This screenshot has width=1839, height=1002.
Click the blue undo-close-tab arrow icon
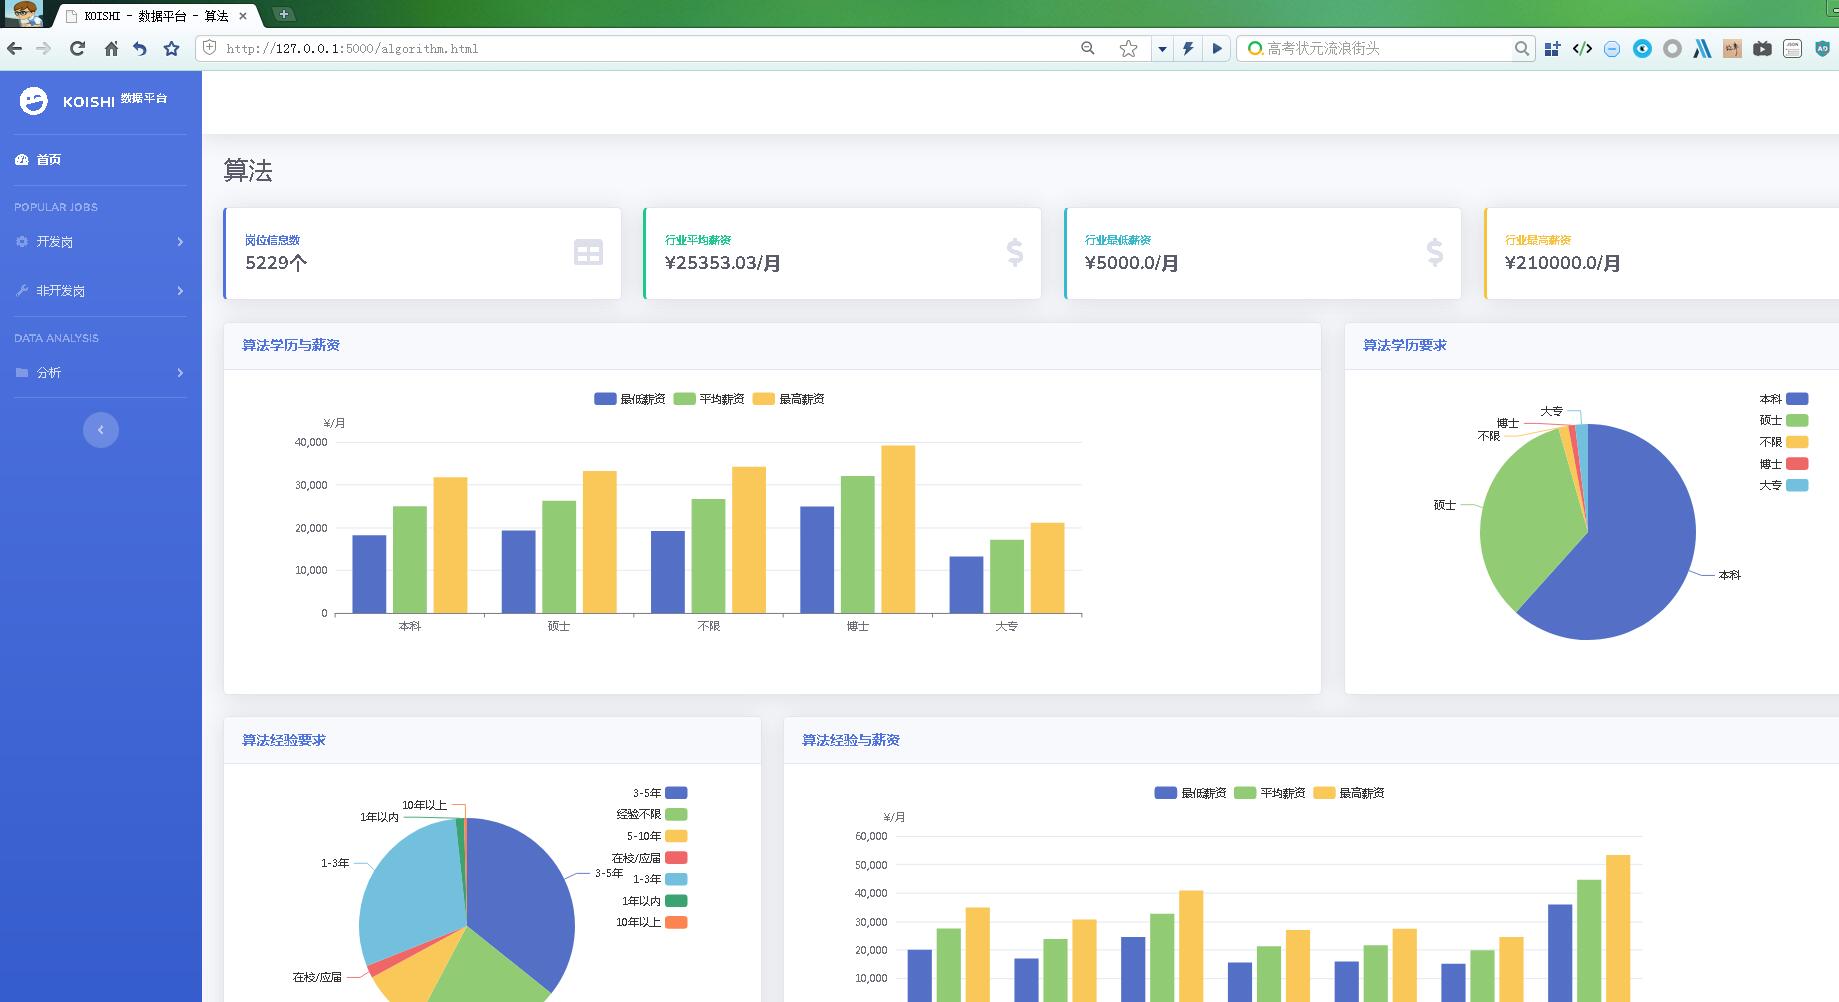(x=140, y=48)
